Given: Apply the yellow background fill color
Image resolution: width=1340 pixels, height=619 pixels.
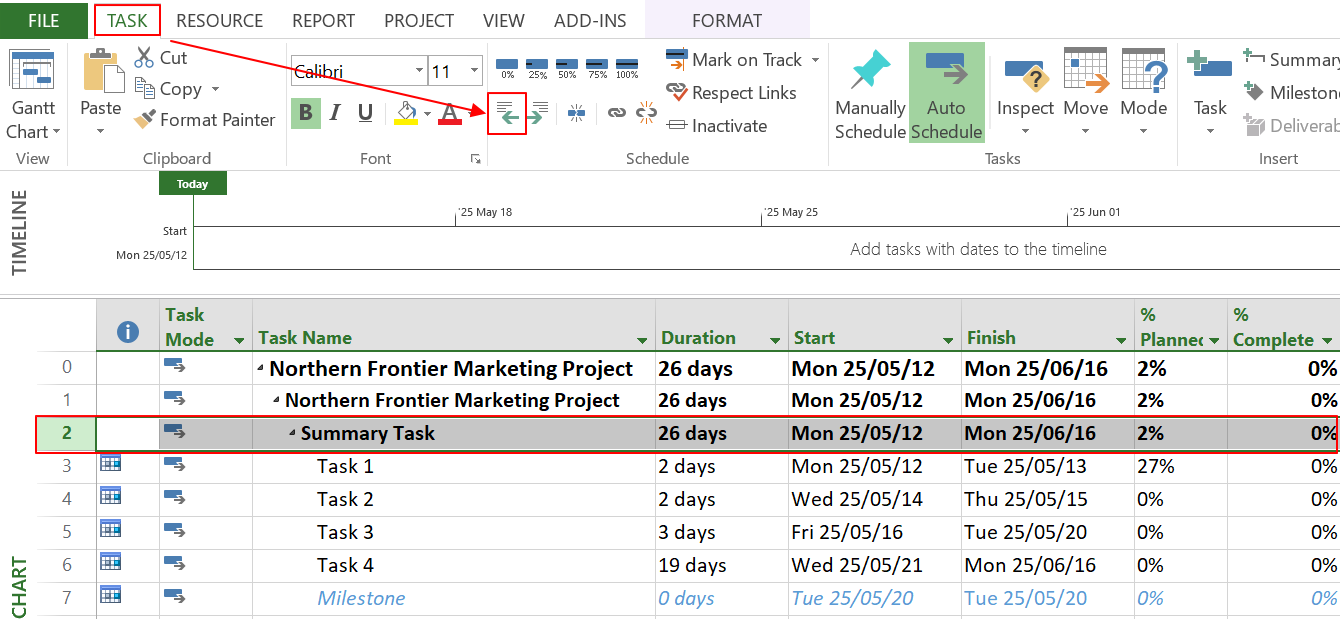Looking at the screenshot, I should pyautogui.click(x=405, y=112).
